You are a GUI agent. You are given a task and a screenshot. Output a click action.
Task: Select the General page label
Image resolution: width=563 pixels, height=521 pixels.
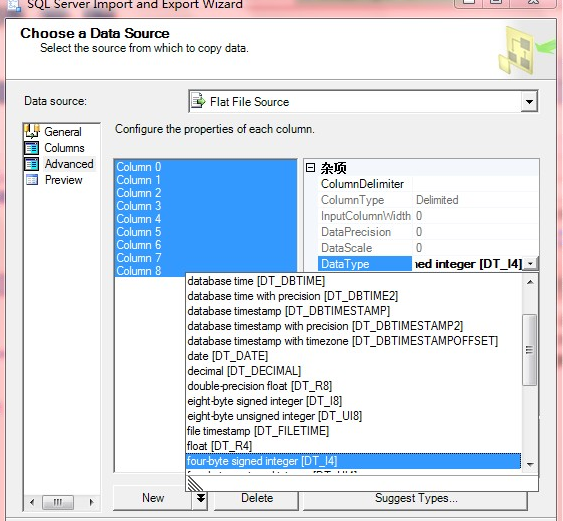(63, 132)
